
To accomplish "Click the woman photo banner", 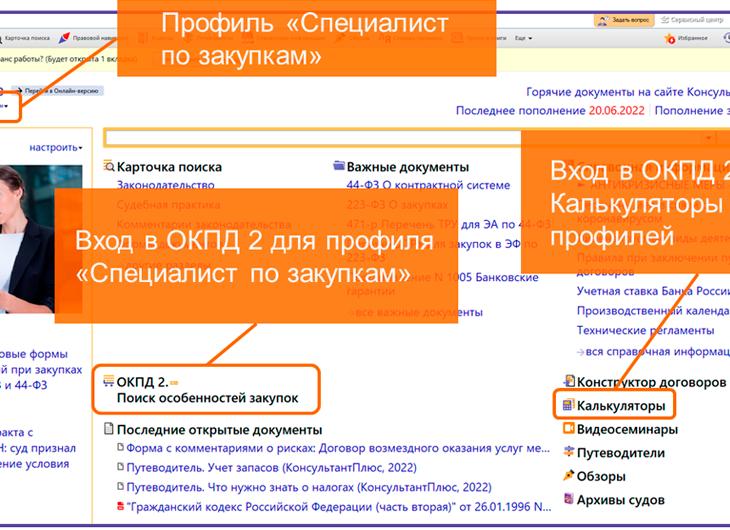I will click(x=41, y=238).
